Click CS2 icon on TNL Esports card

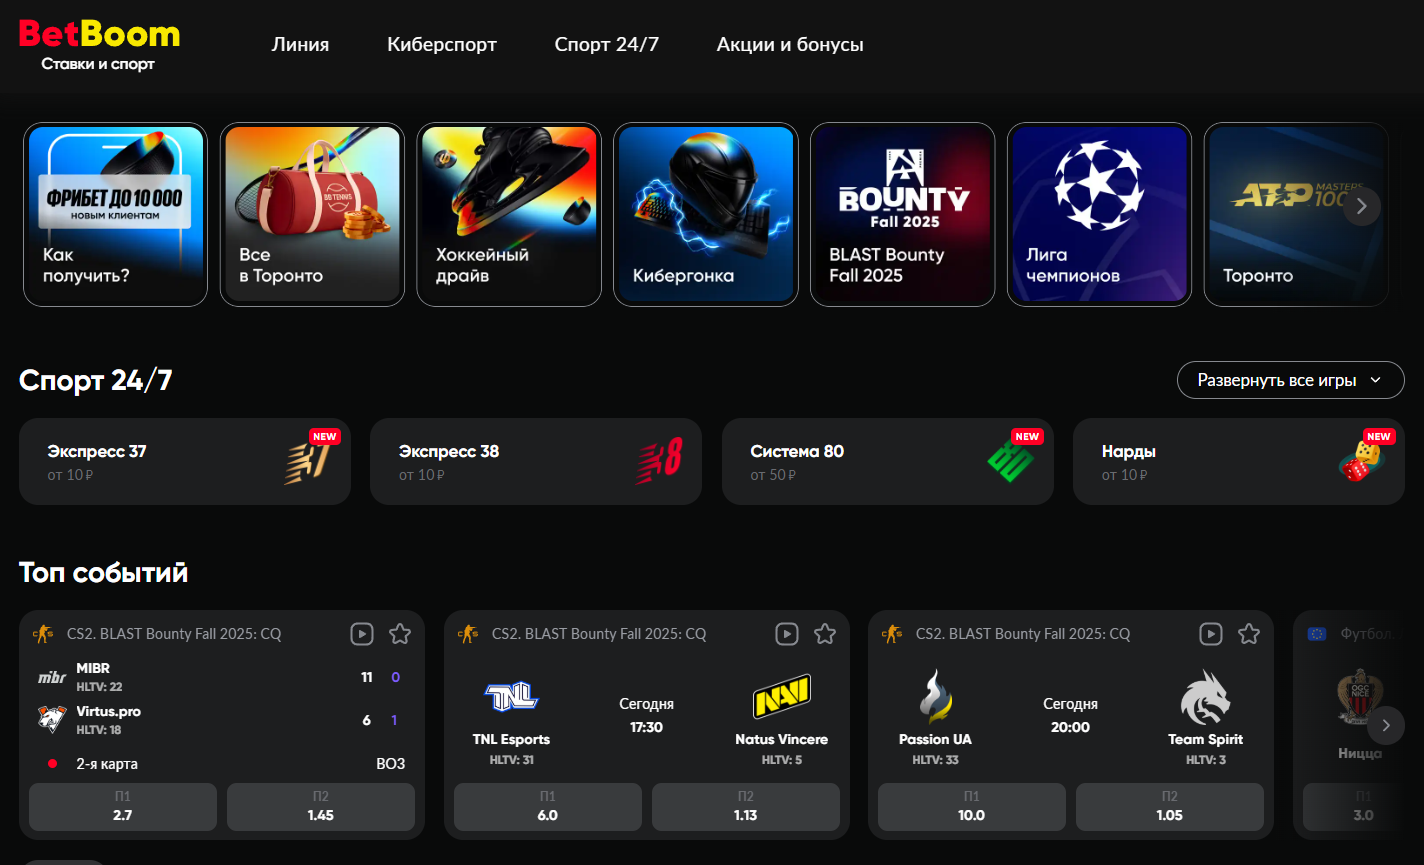click(468, 634)
